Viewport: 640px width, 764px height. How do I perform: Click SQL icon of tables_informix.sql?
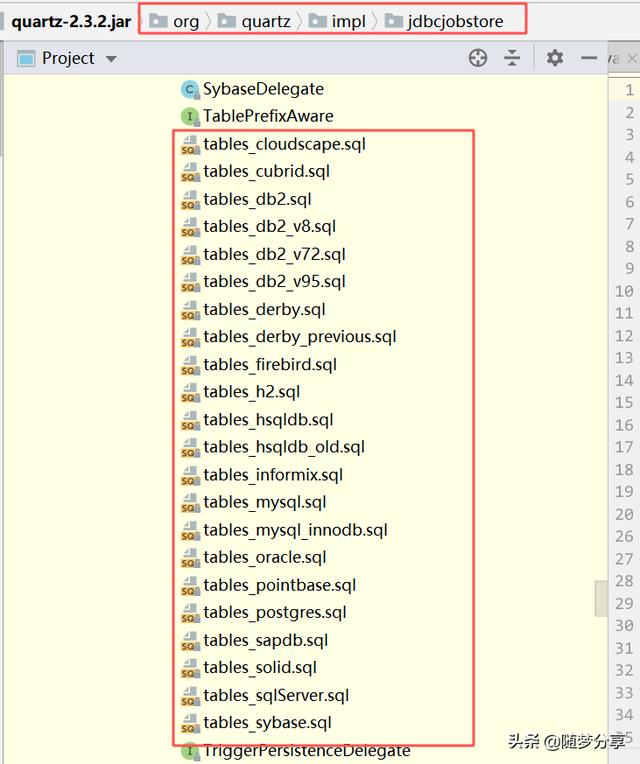[x=190, y=475]
